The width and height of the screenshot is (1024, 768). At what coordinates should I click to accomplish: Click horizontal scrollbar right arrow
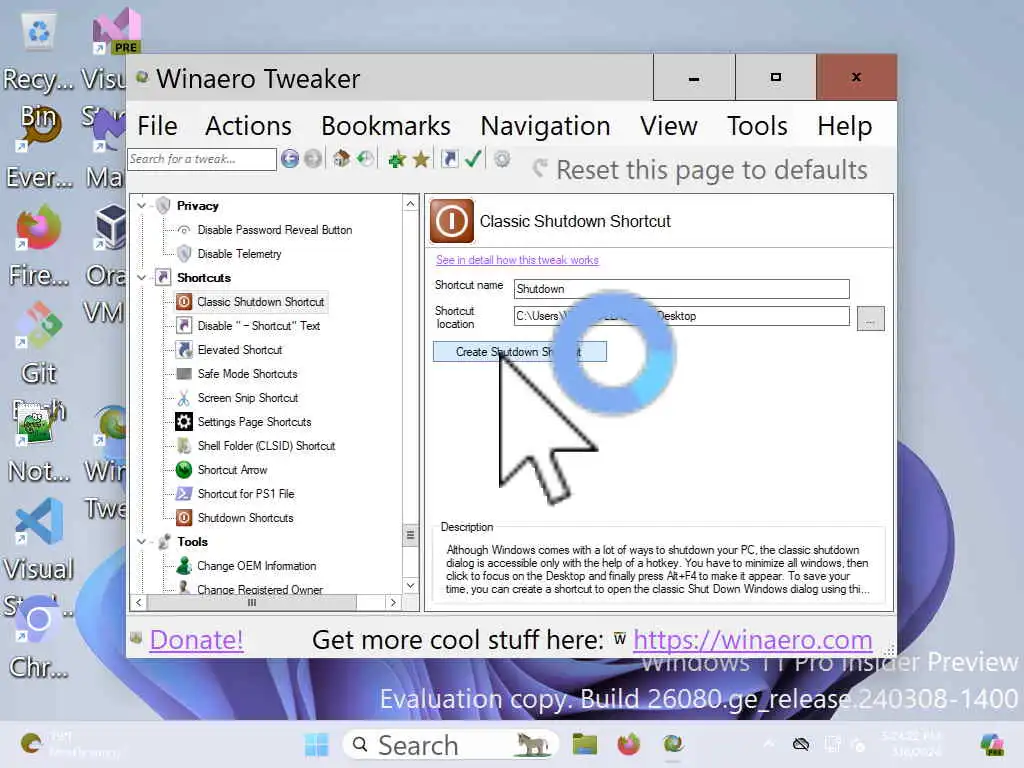click(x=392, y=602)
